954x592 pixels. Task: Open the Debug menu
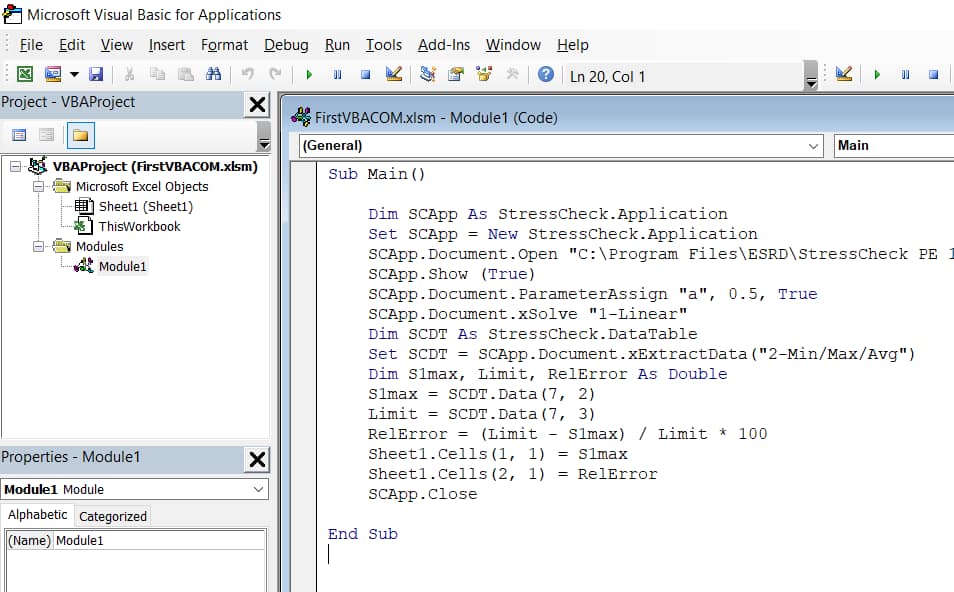[x=286, y=45]
